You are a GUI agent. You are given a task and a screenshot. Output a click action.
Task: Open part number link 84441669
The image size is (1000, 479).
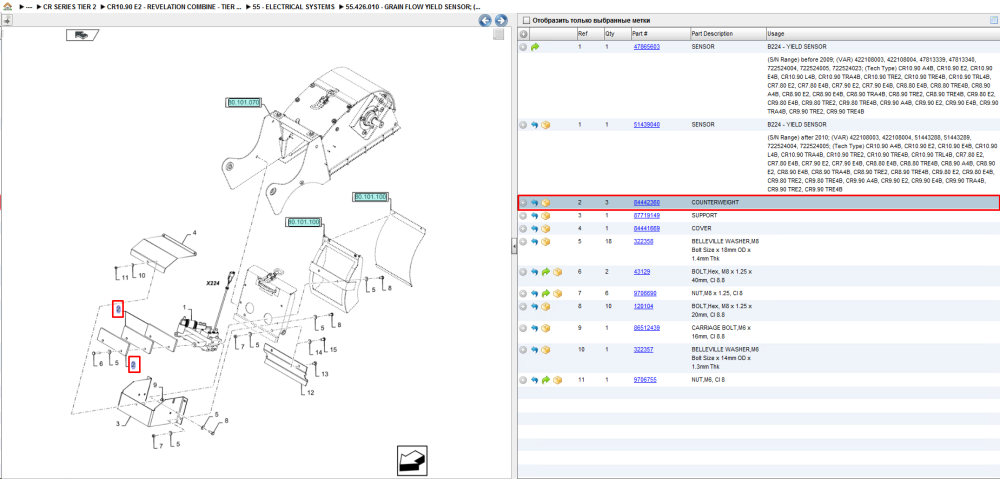click(x=646, y=228)
